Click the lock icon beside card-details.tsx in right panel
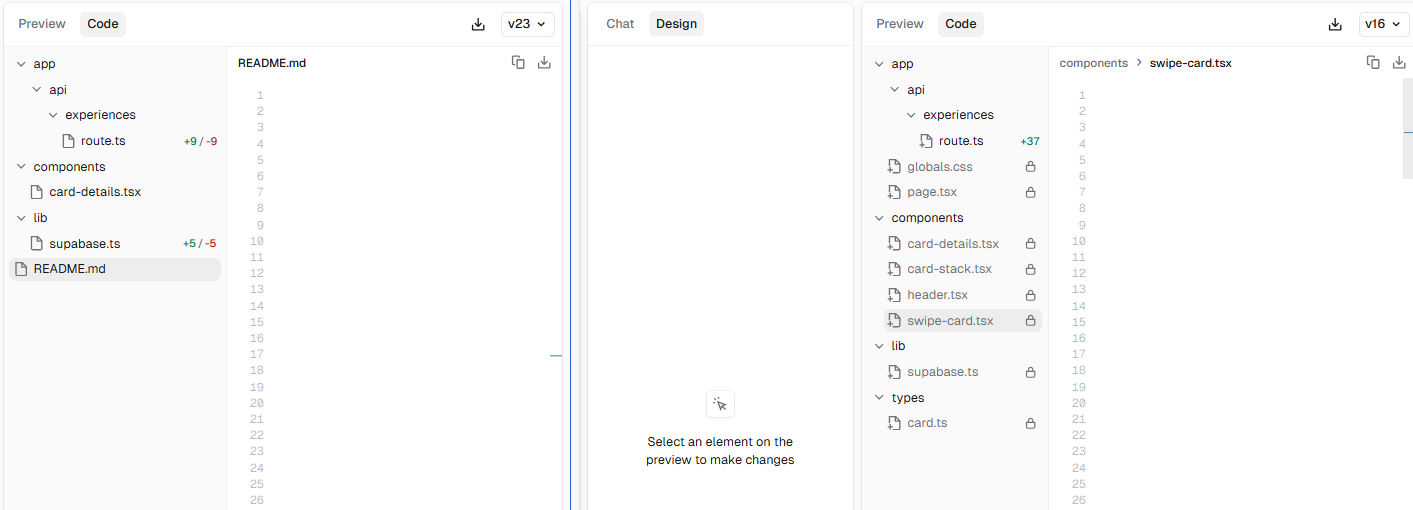This screenshot has width=1413, height=510. pos(1030,244)
